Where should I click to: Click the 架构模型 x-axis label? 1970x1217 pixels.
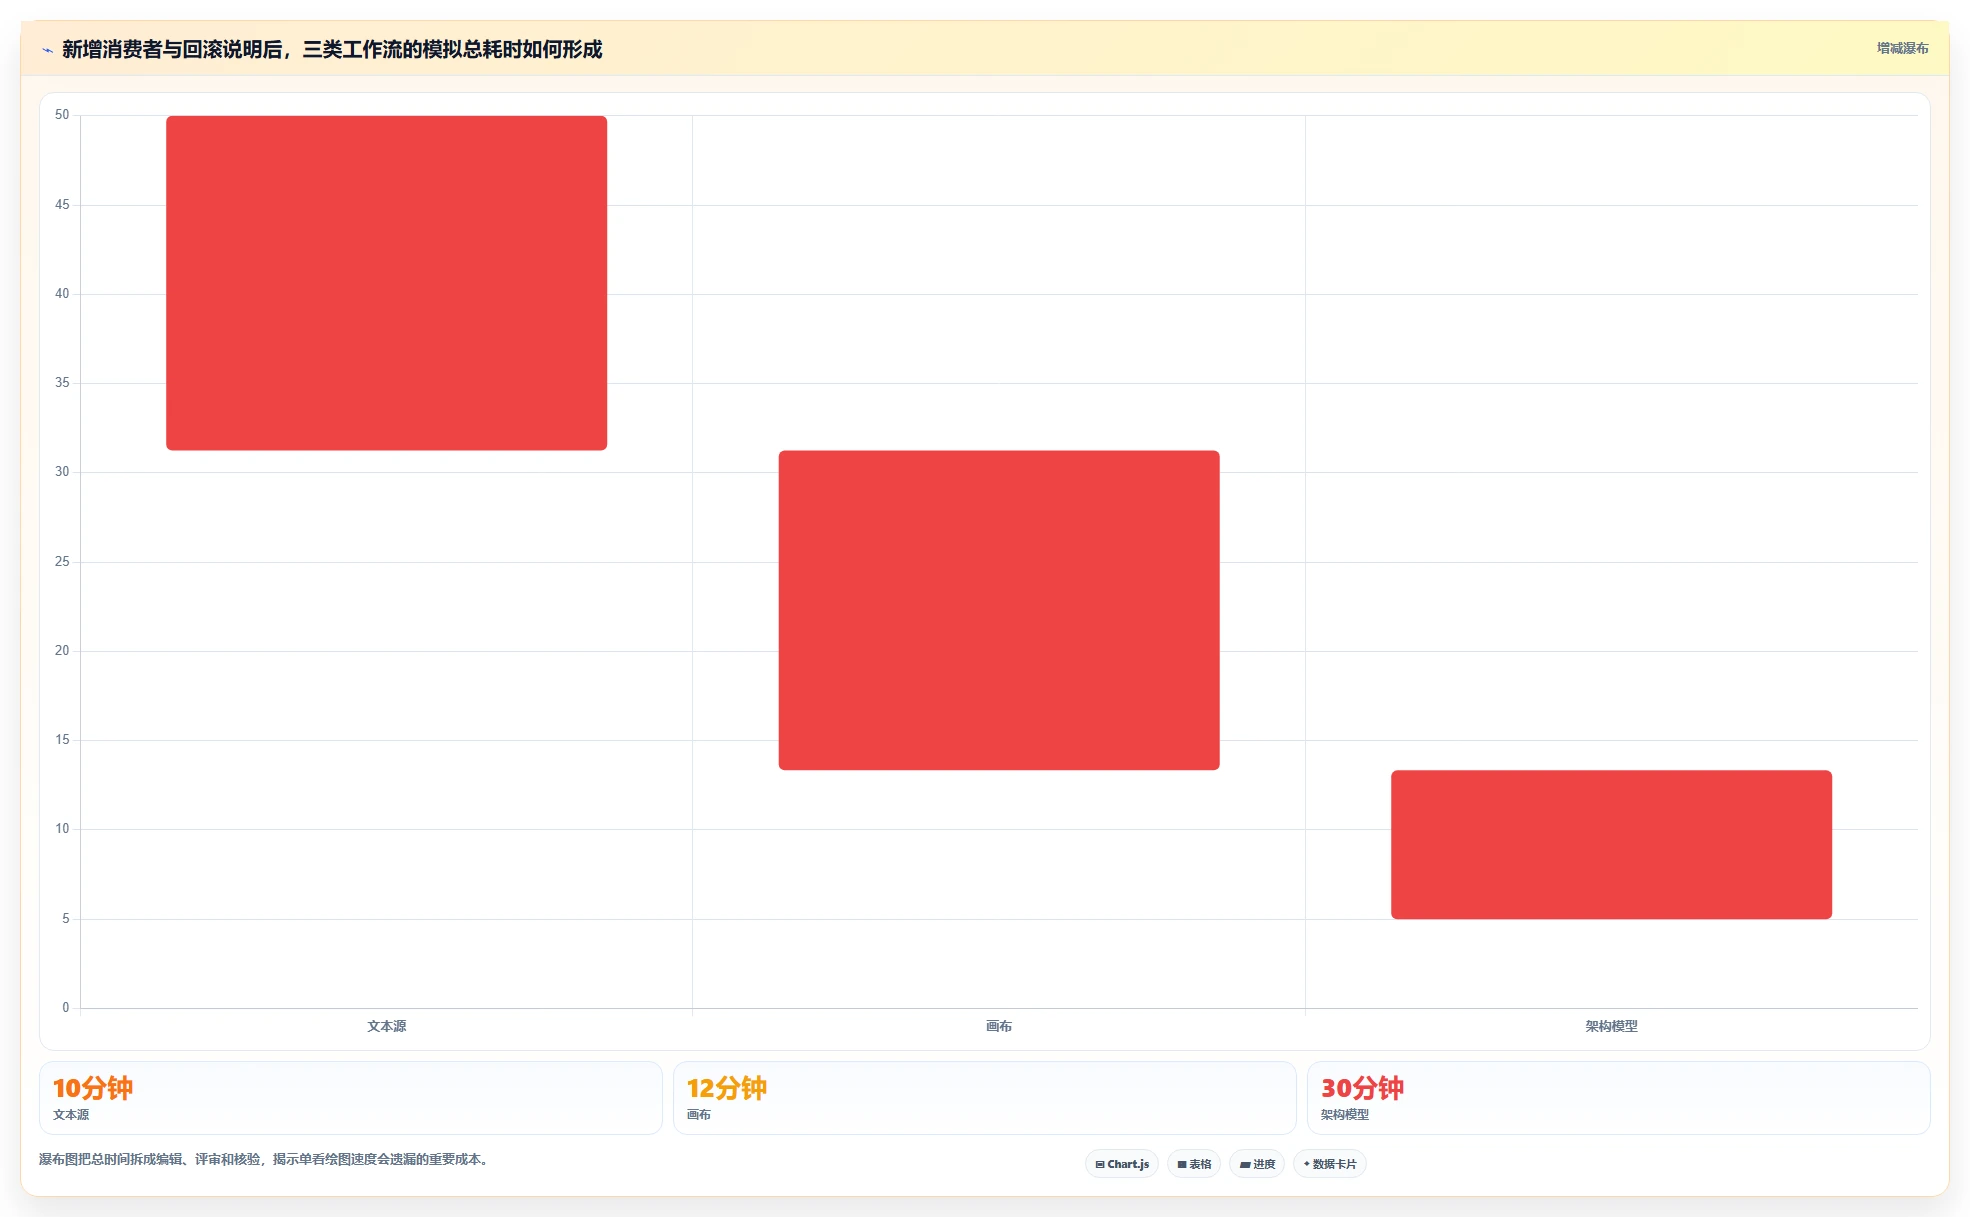click(x=1611, y=1026)
